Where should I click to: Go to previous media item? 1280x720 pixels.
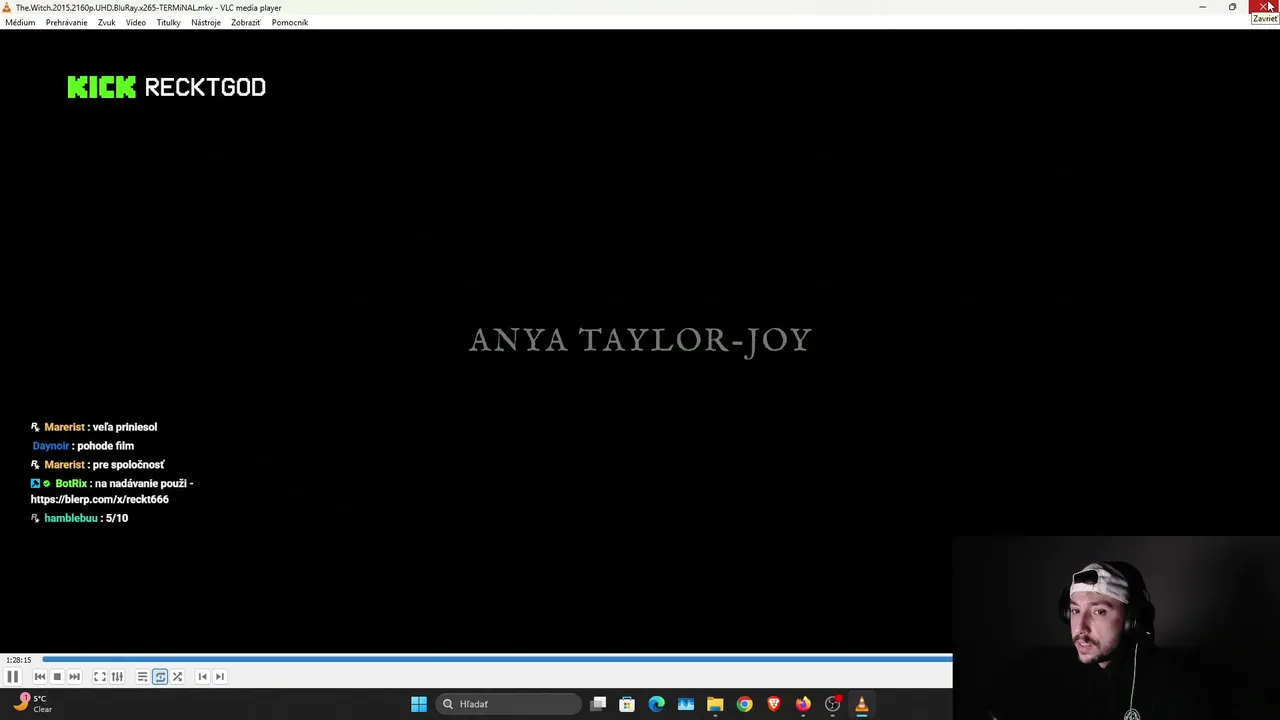(x=40, y=677)
